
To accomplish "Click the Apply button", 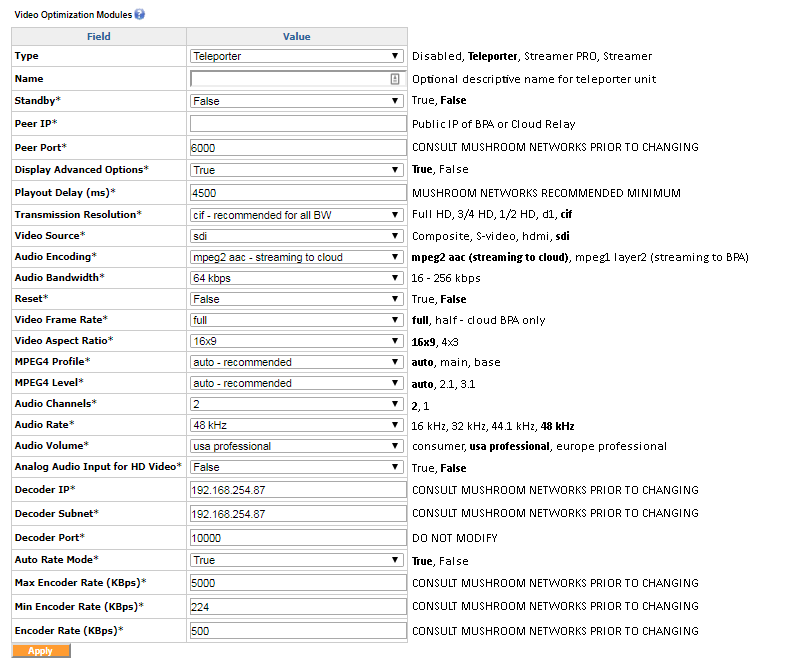I will tap(41, 651).
